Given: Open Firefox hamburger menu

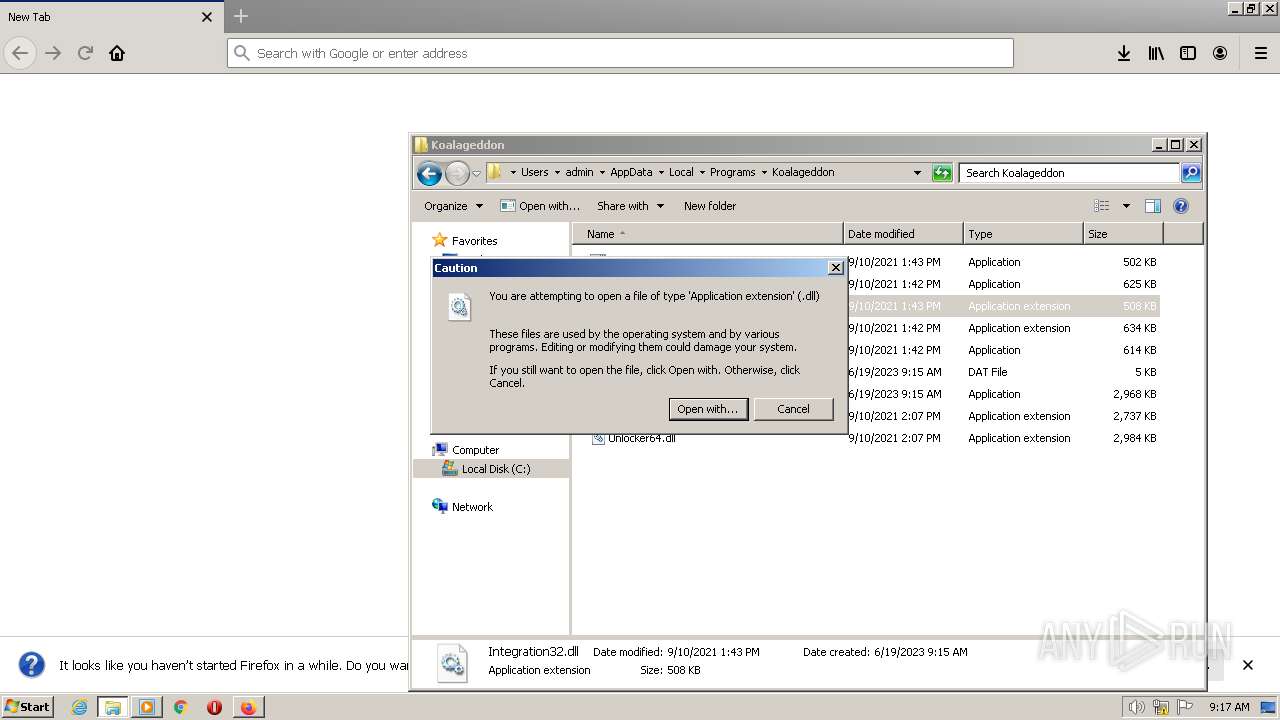Looking at the screenshot, I should coord(1261,53).
